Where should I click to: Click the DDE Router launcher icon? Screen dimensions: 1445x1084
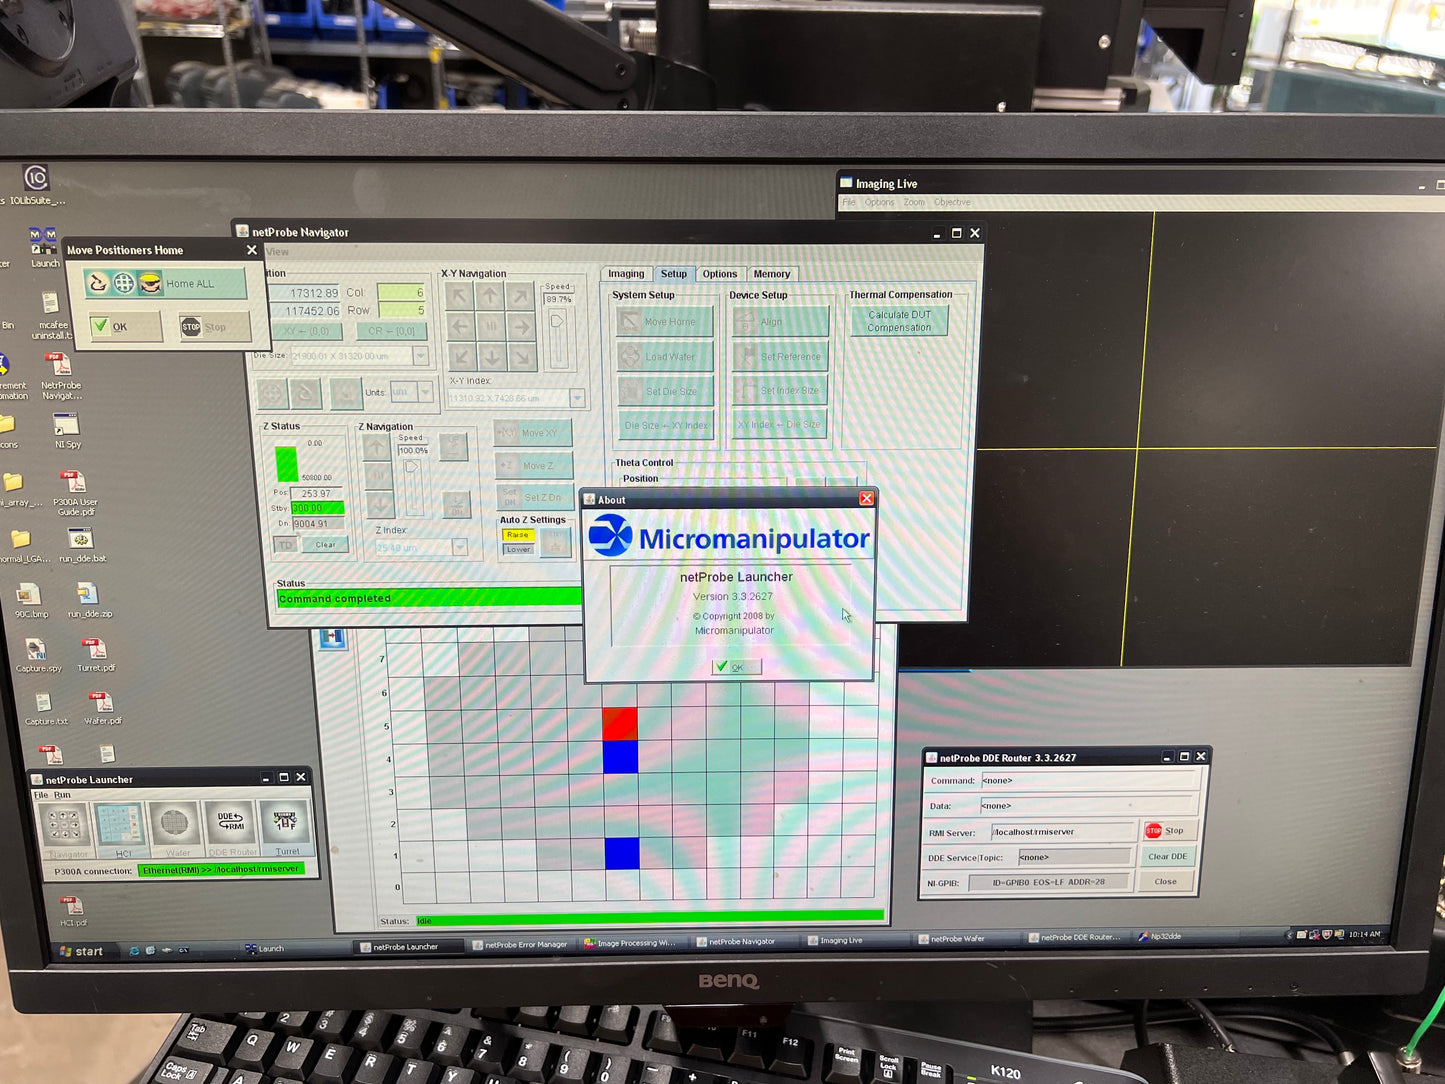click(x=231, y=827)
